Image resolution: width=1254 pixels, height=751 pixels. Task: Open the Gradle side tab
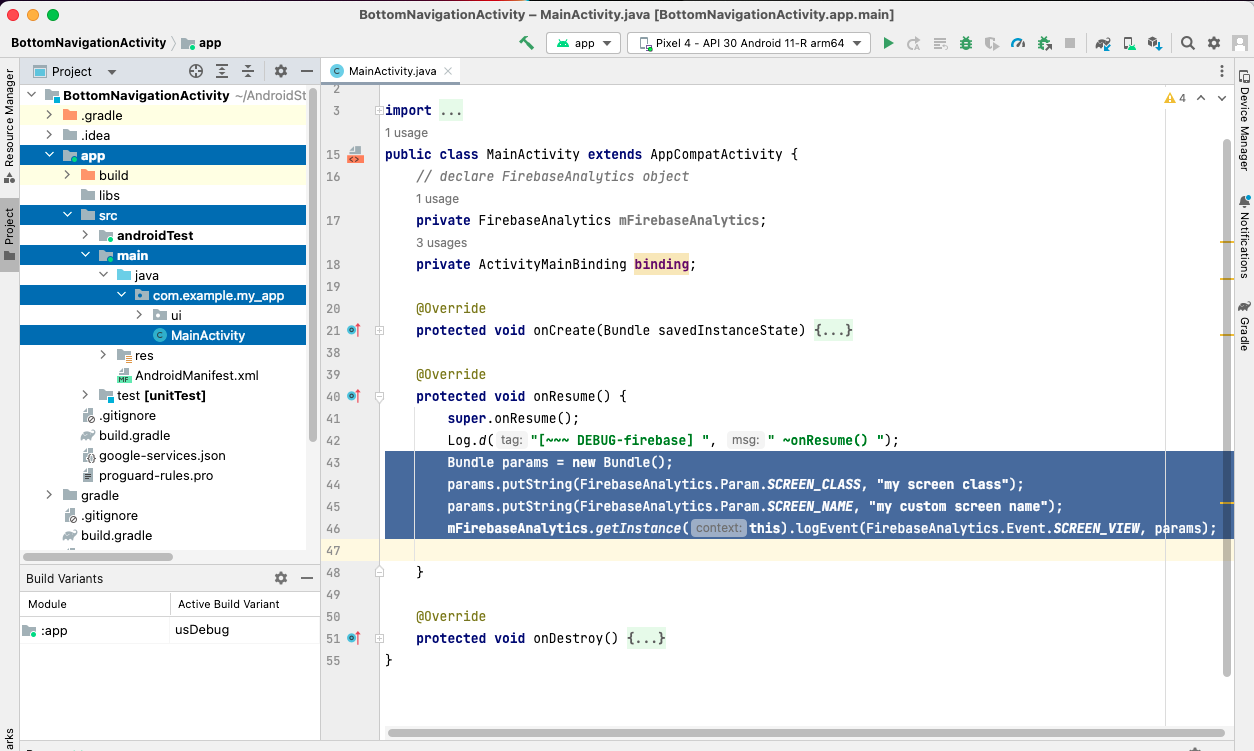(x=1244, y=325)
